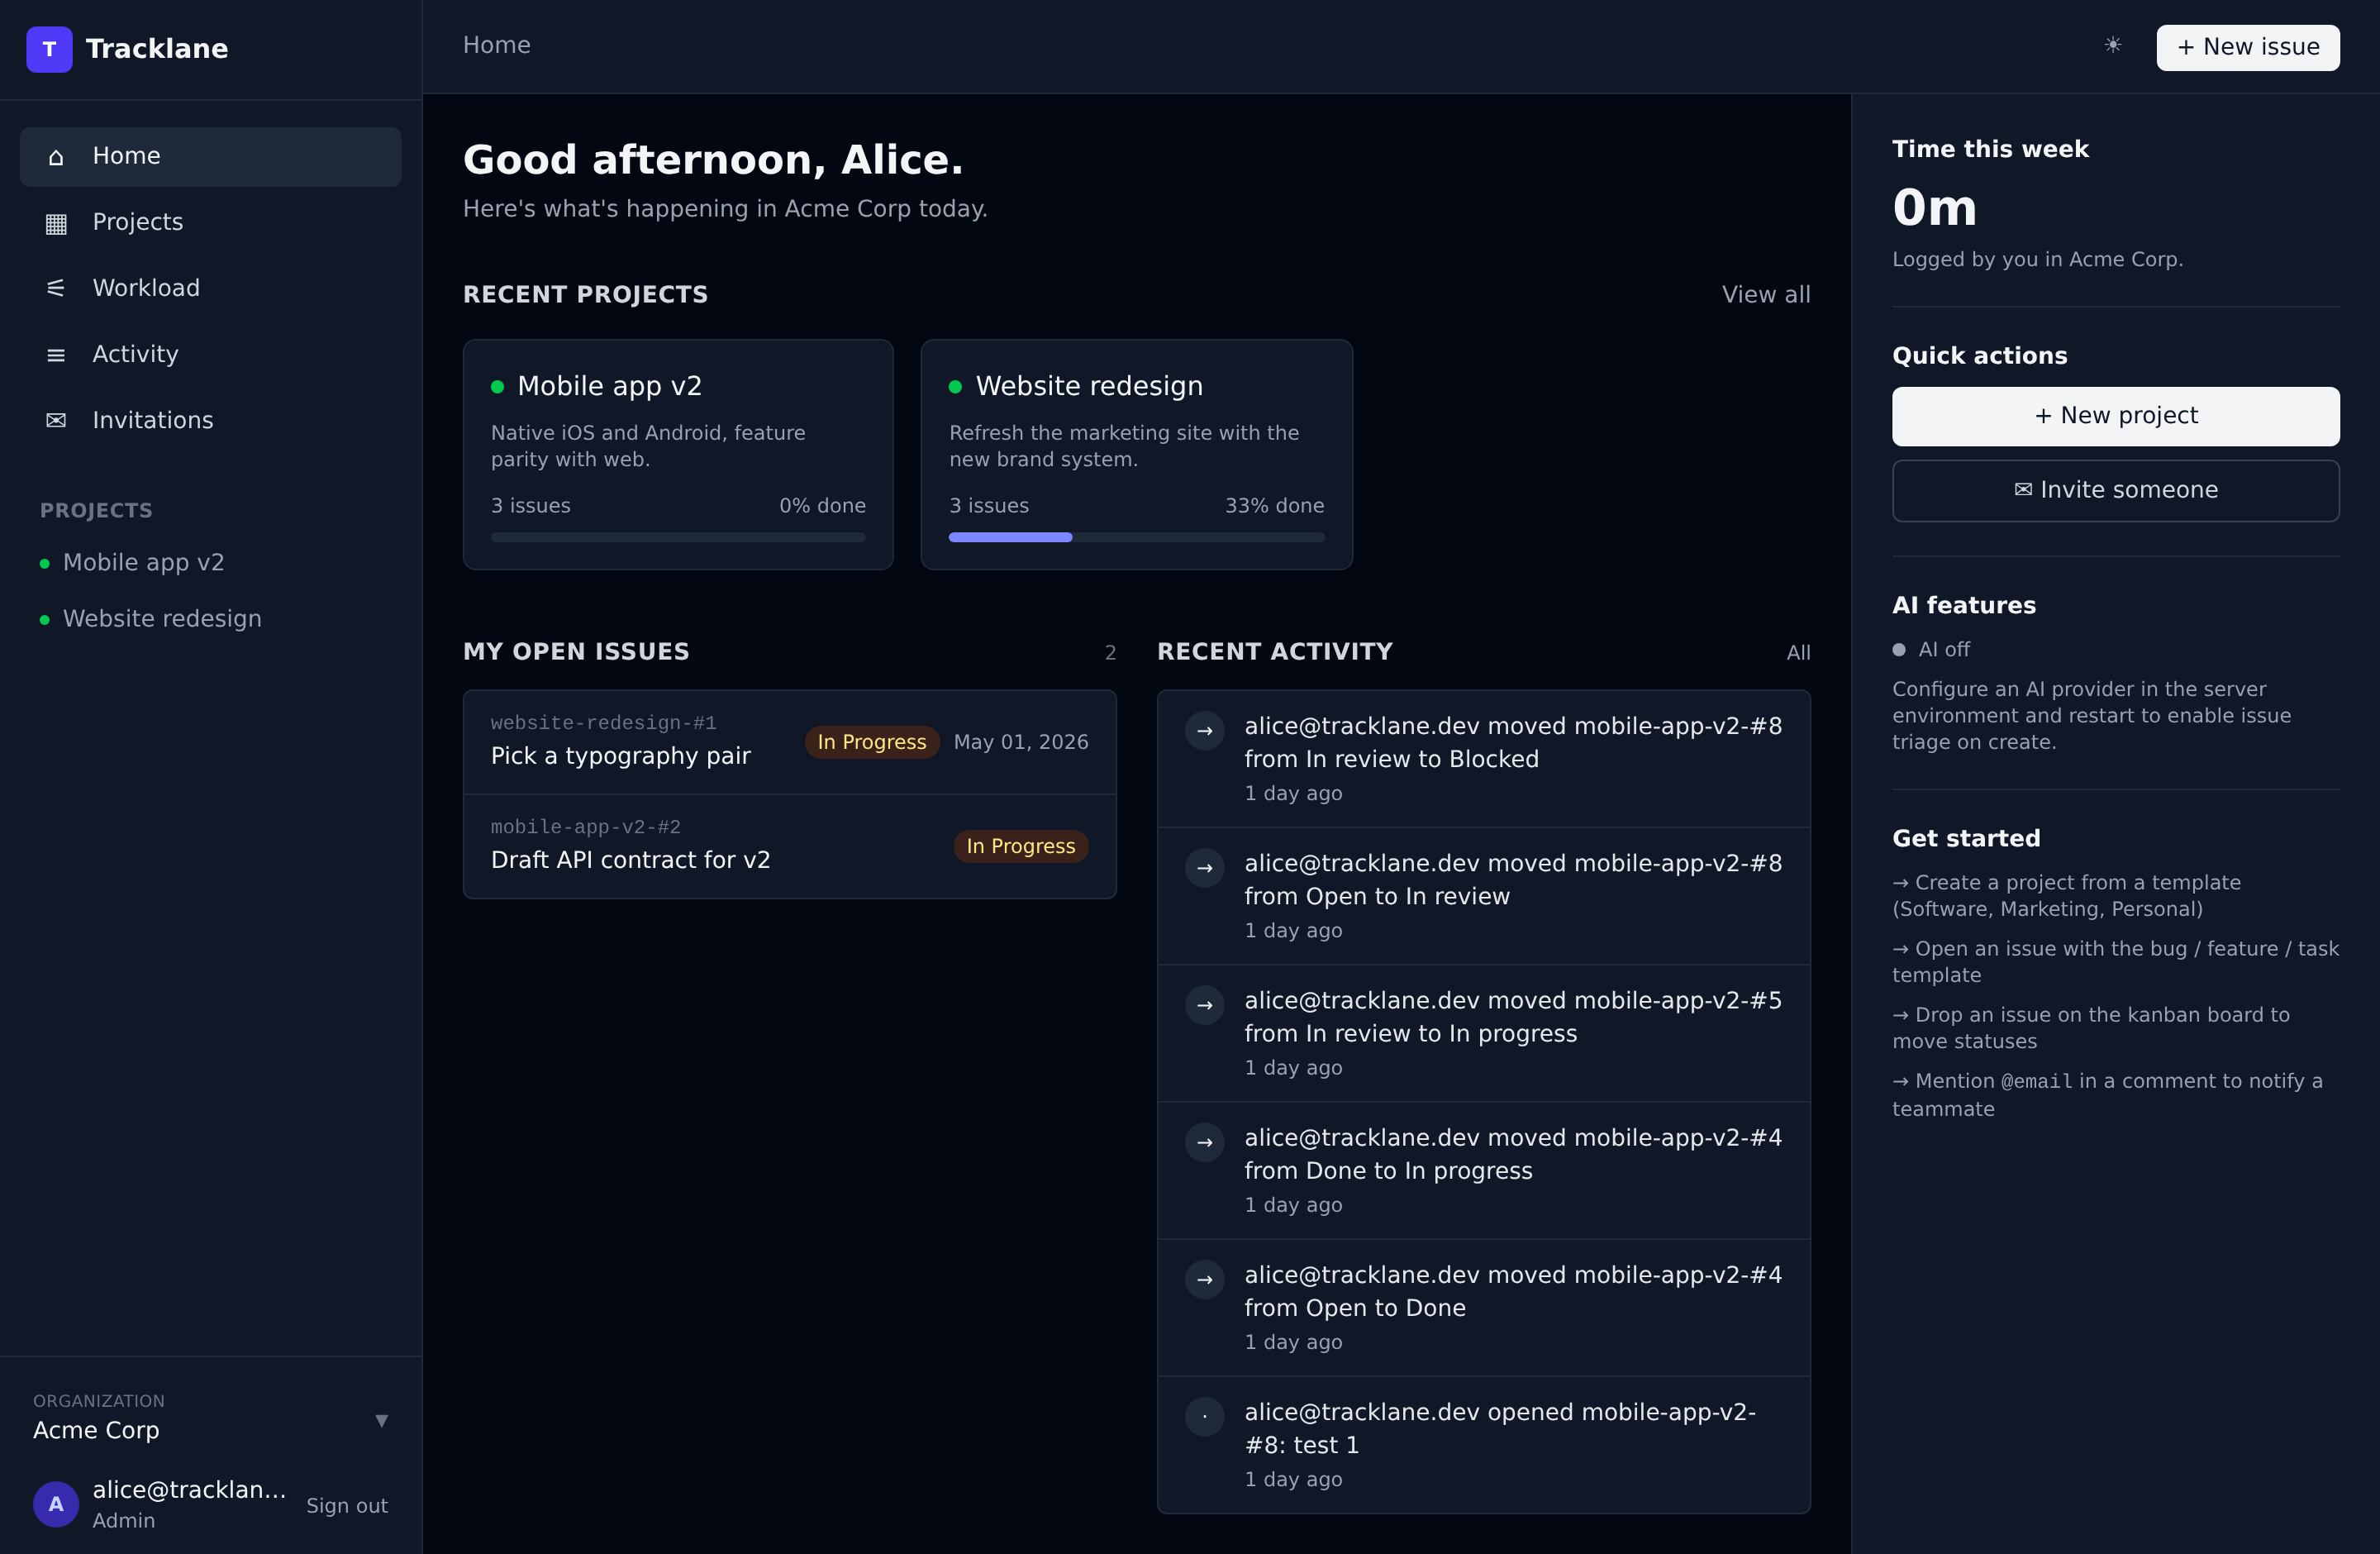Viewport: 2380px width, 1554px height.
Task: Click alice's avatar circle in sidebar
Action: click(x=56, y=1504)
